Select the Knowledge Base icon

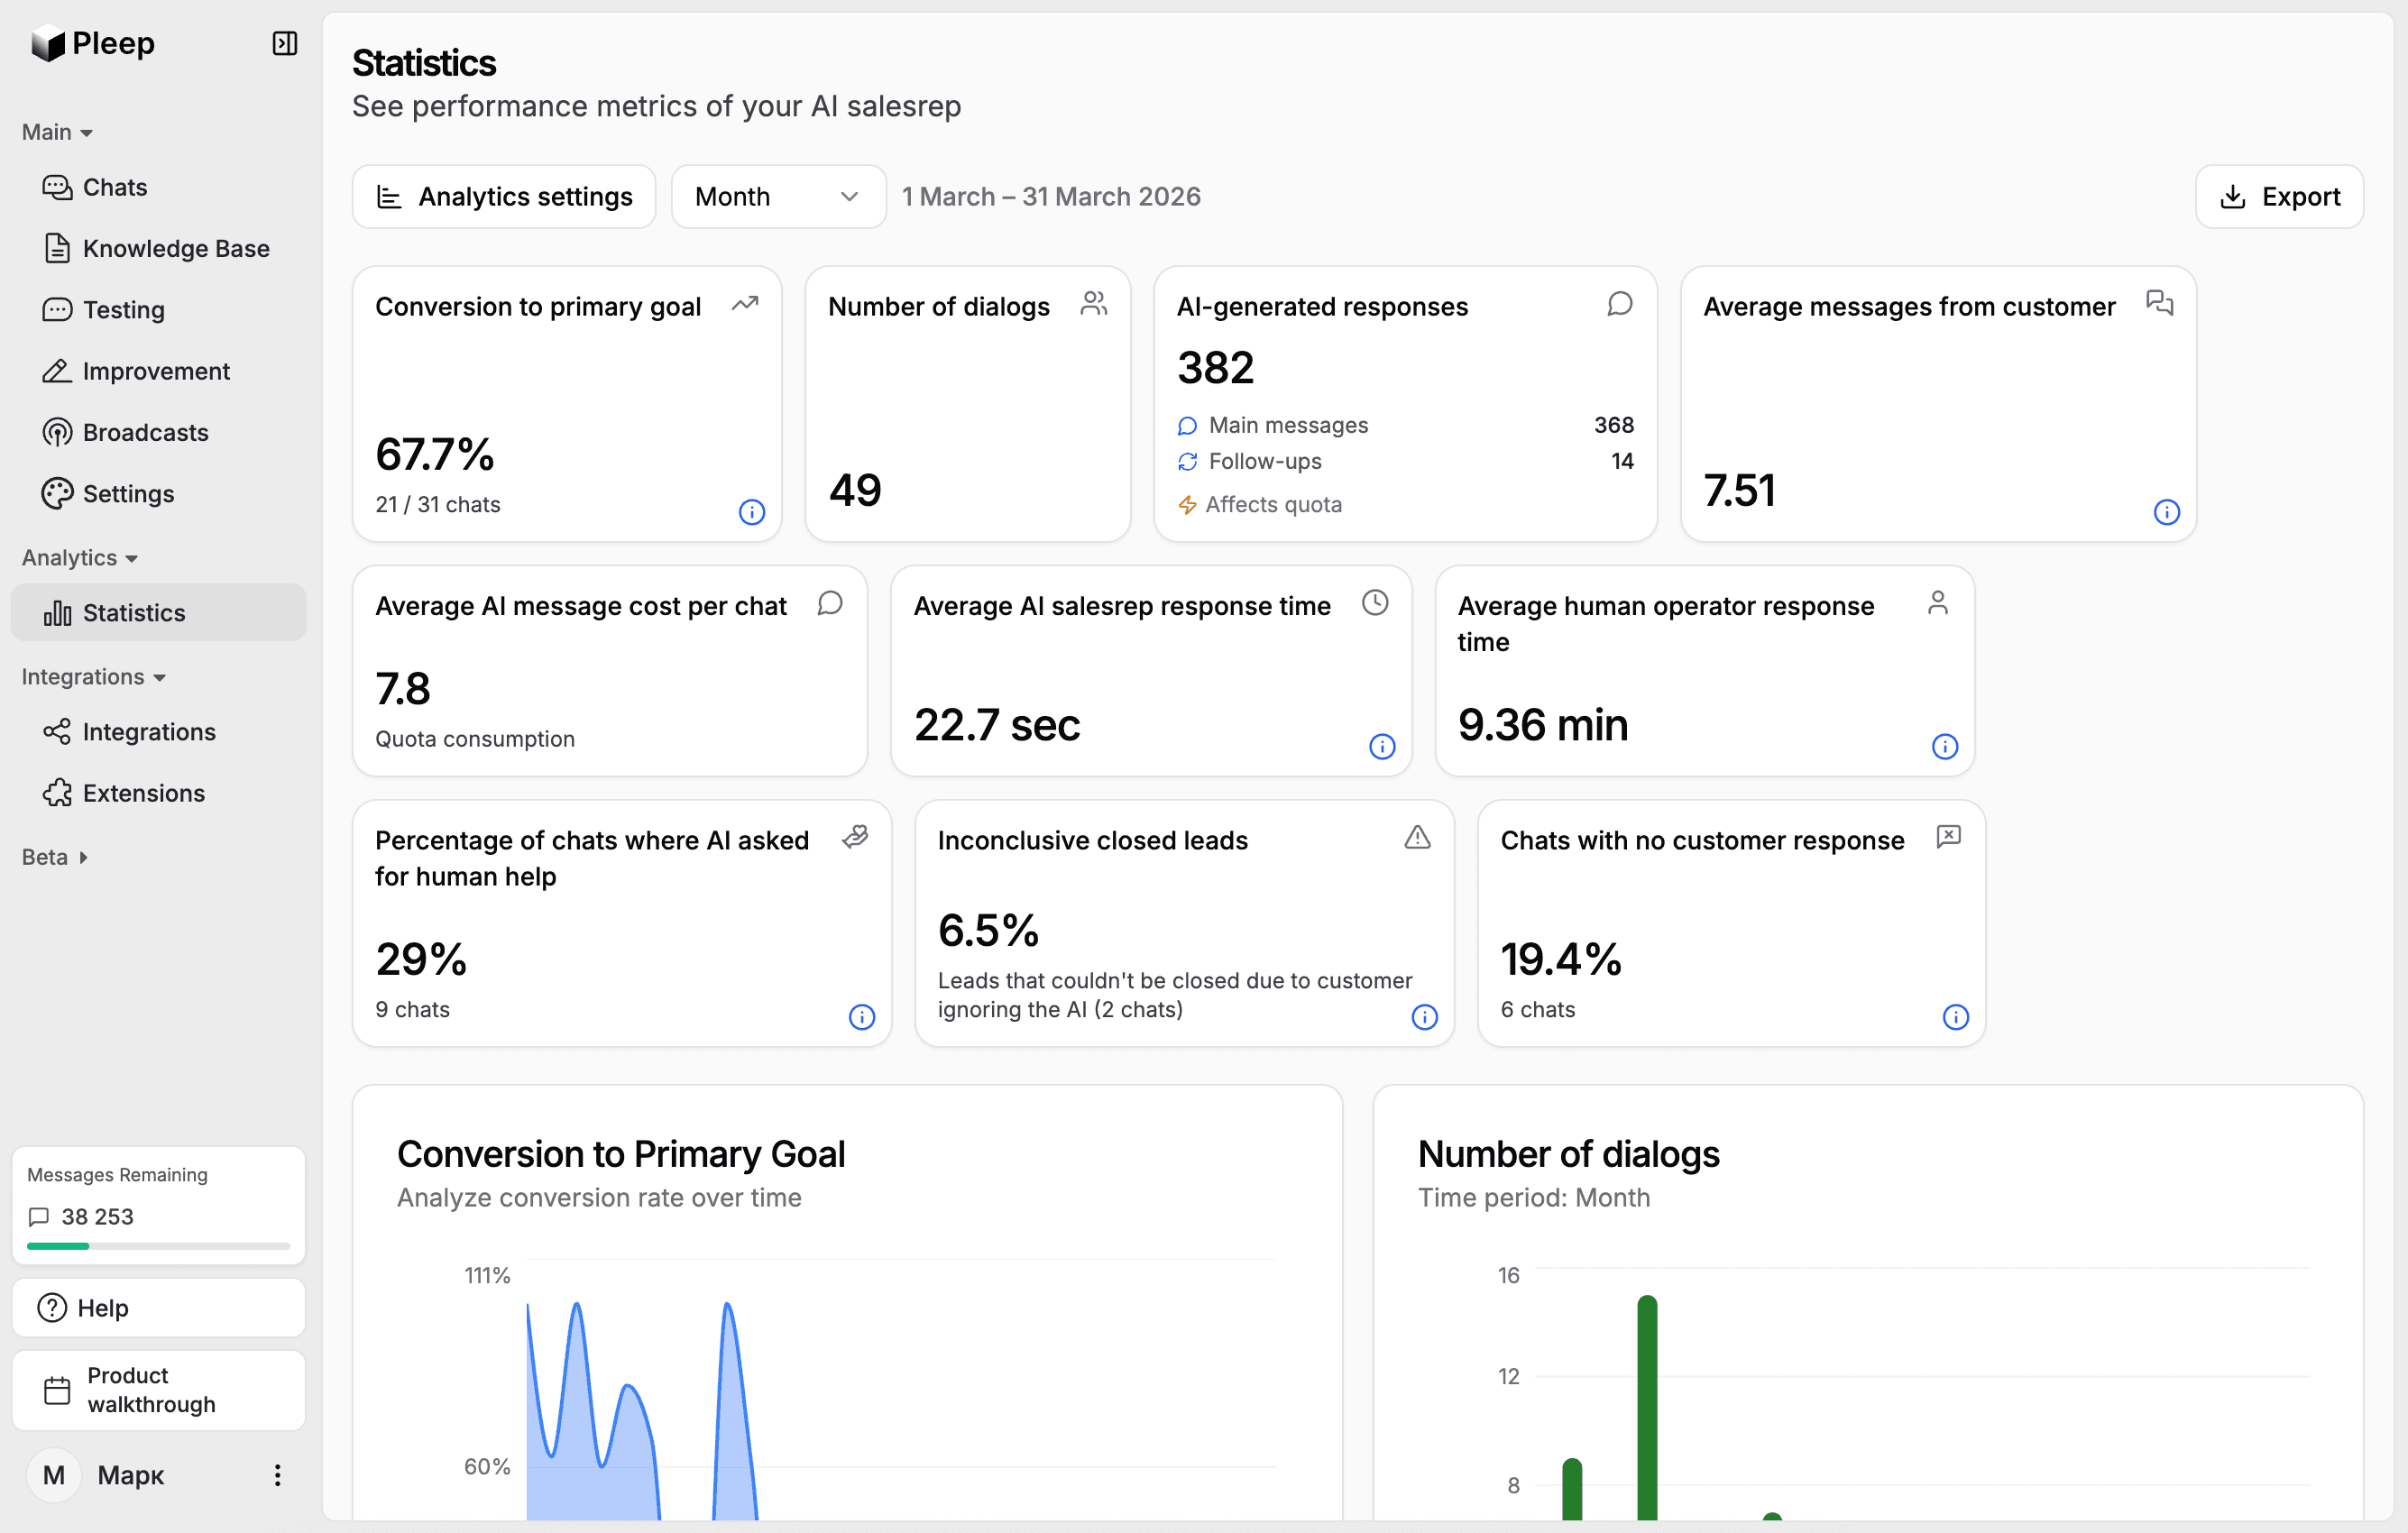click(x=58, y=248)
